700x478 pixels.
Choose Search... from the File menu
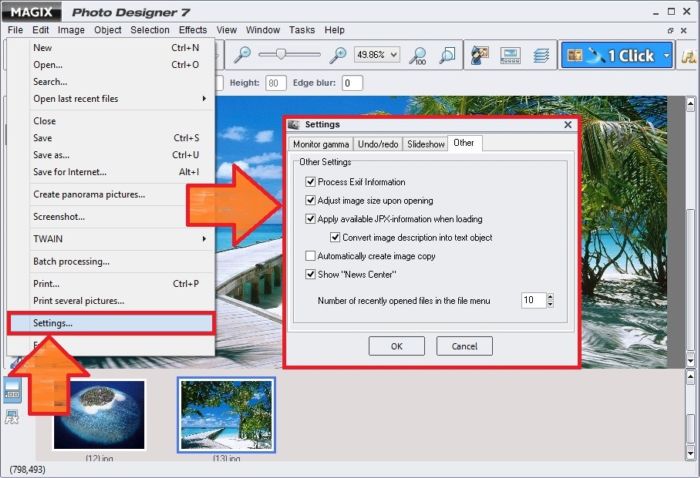(111, 82)
